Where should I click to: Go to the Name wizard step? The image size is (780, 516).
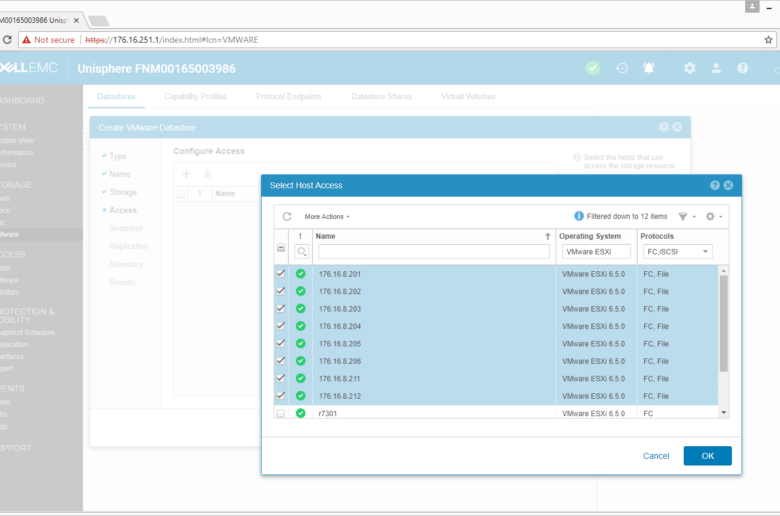(x=120, y=174)
